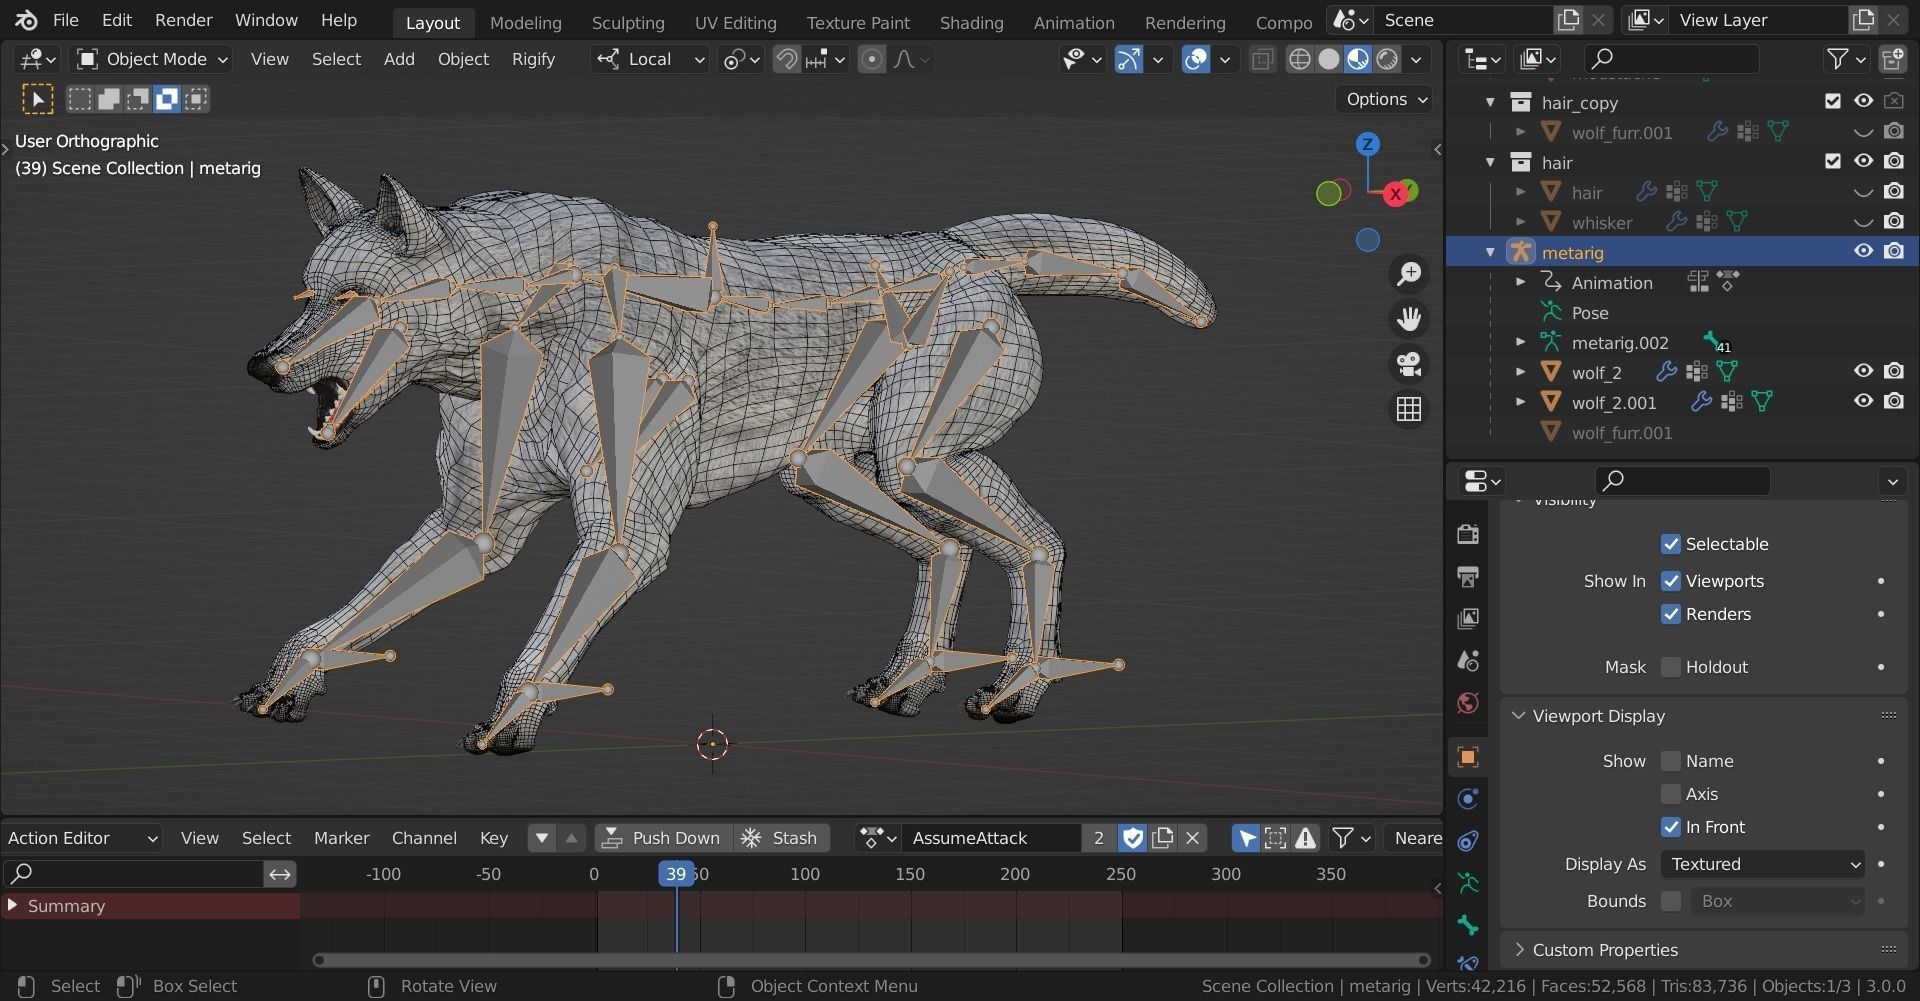This screenshot has height=1001, width=1920.
Task: Open Bone properties tab icon
Action: 1468,925
